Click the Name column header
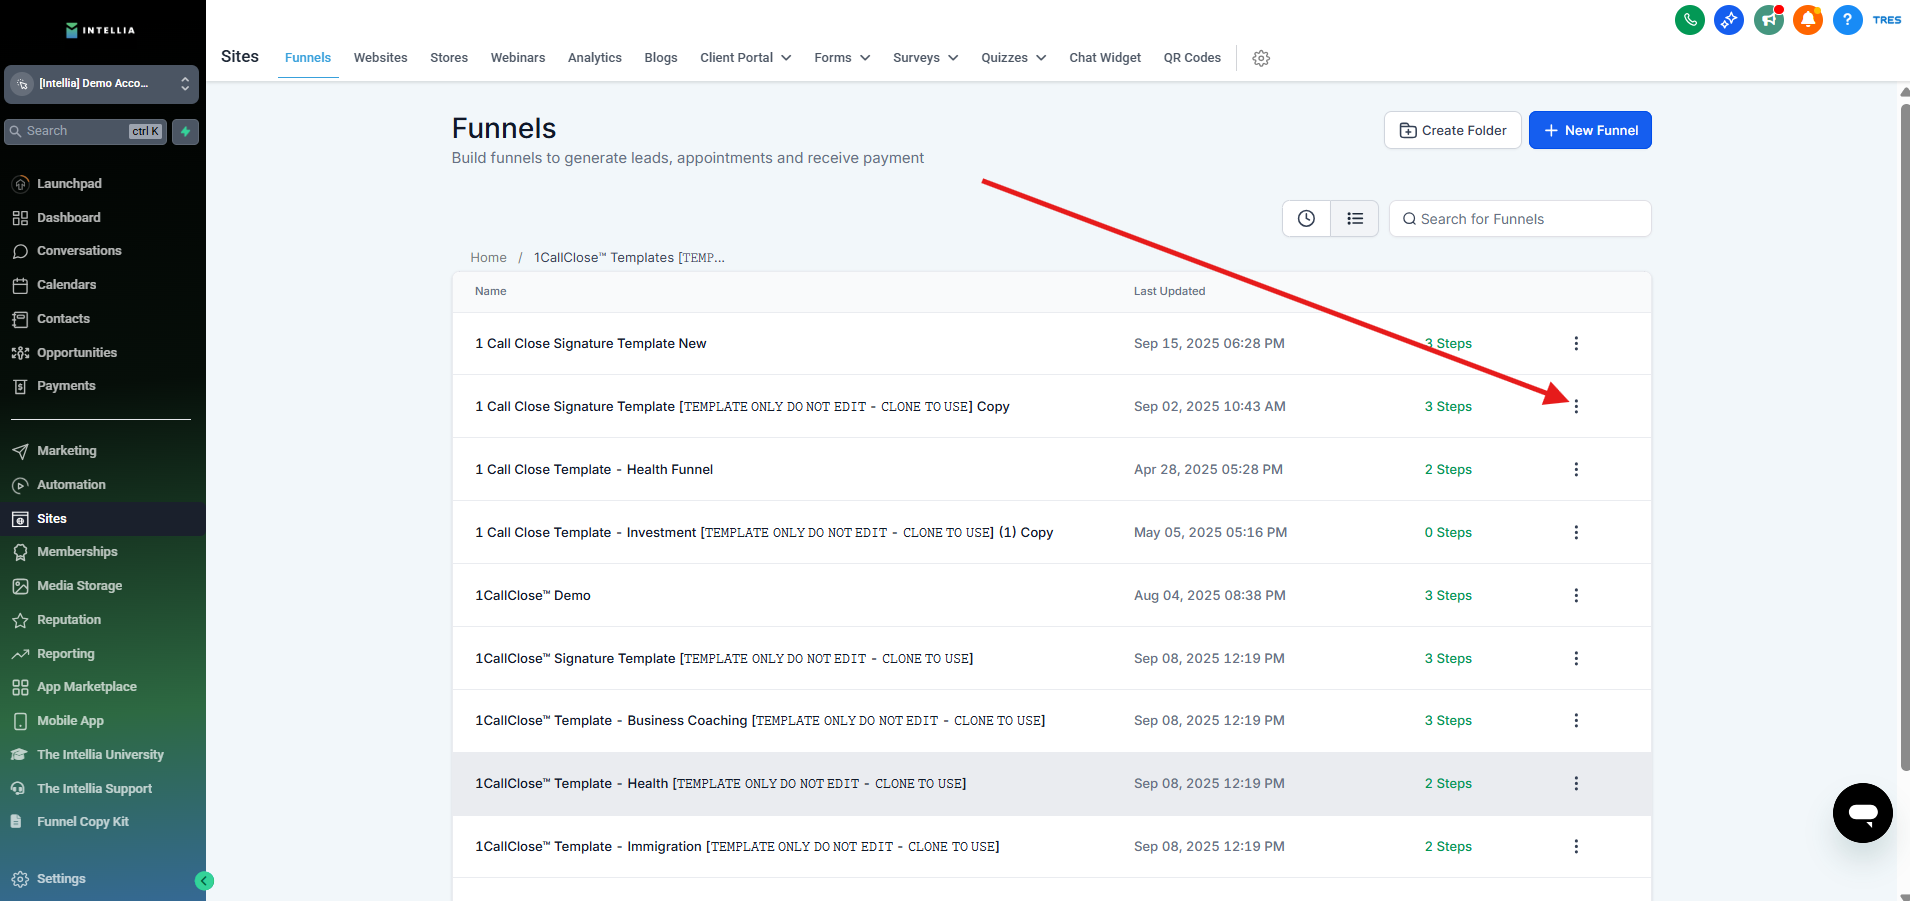The height and width of the screenshot is (901, 1910). coord(490,292)
